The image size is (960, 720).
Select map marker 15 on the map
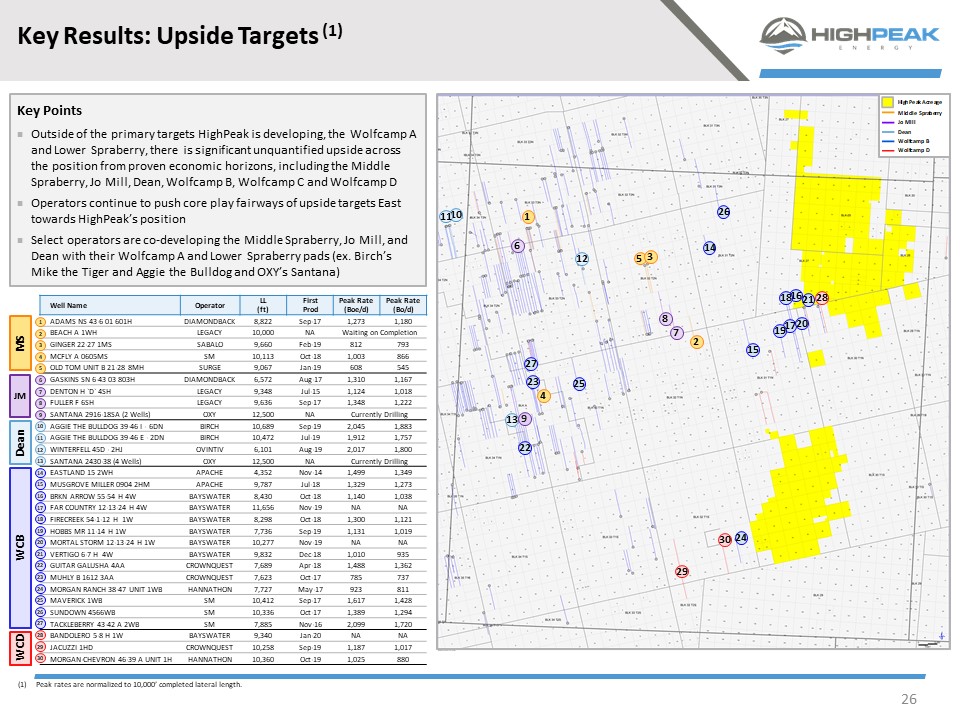pyautogui.click(x=753, y=350)
